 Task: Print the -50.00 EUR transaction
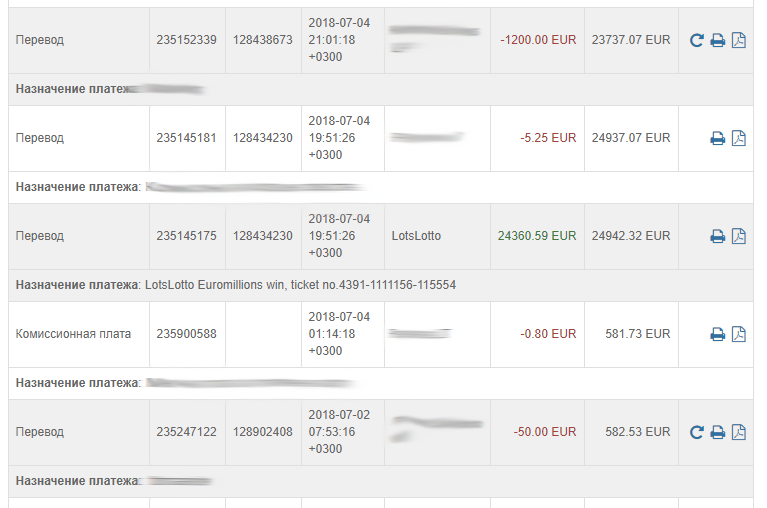[x=718, y=432]
